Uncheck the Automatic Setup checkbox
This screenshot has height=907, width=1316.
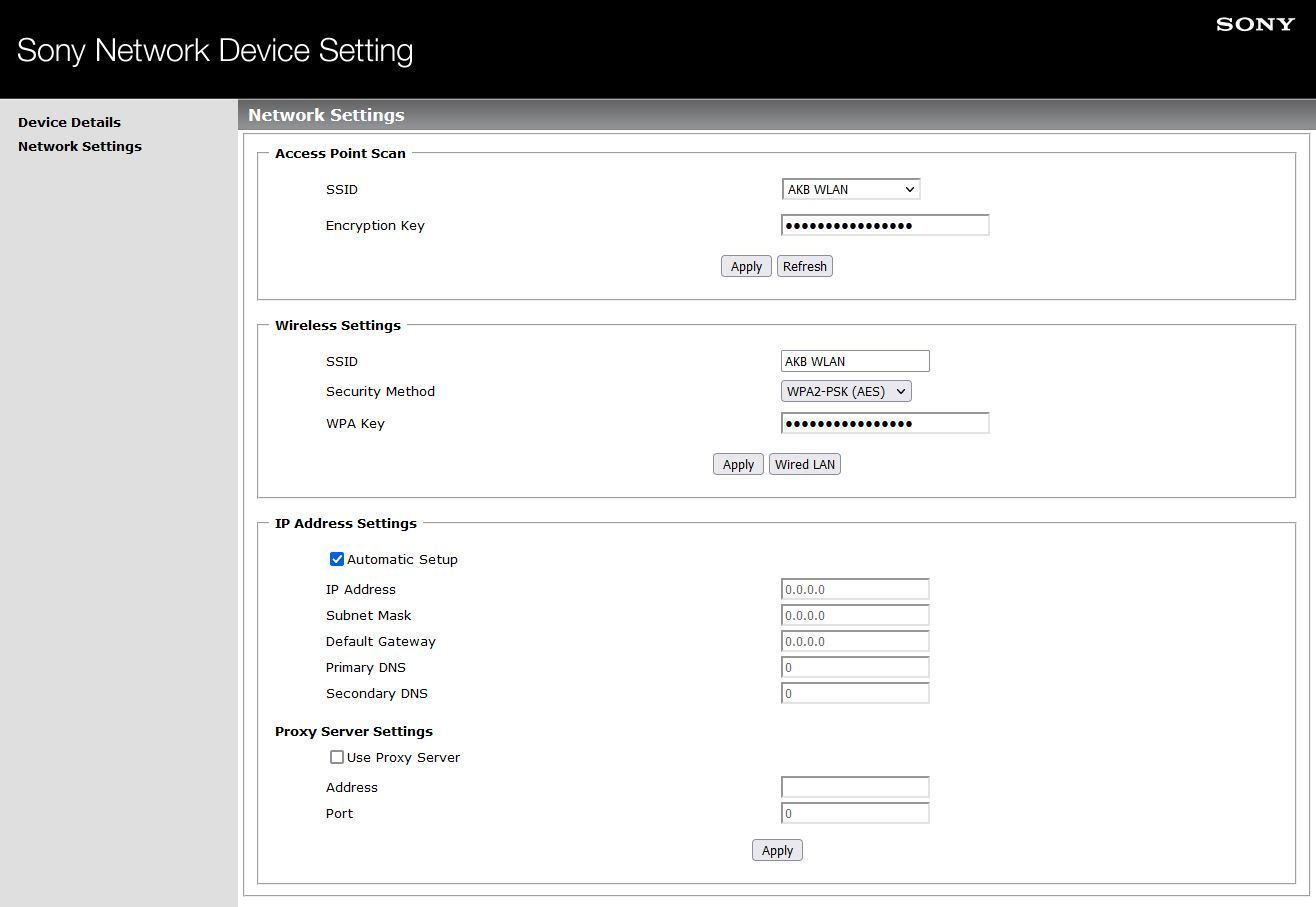[x=337, y=559]
